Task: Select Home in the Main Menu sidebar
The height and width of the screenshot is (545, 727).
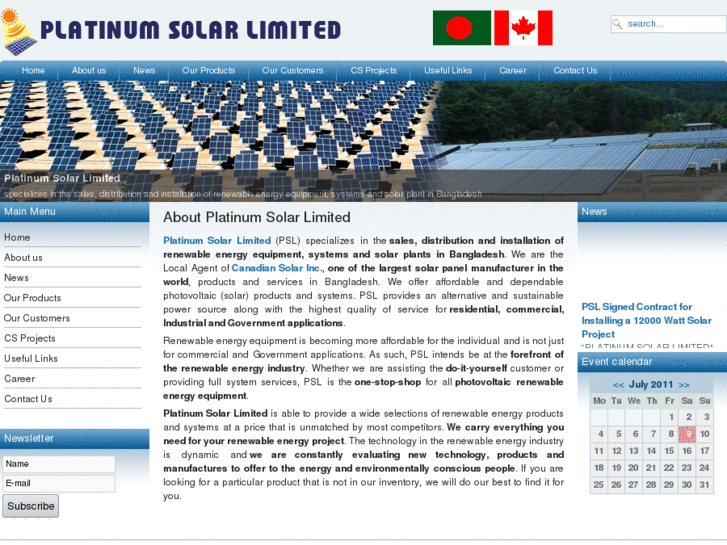Action: click(x=72, y=237)
